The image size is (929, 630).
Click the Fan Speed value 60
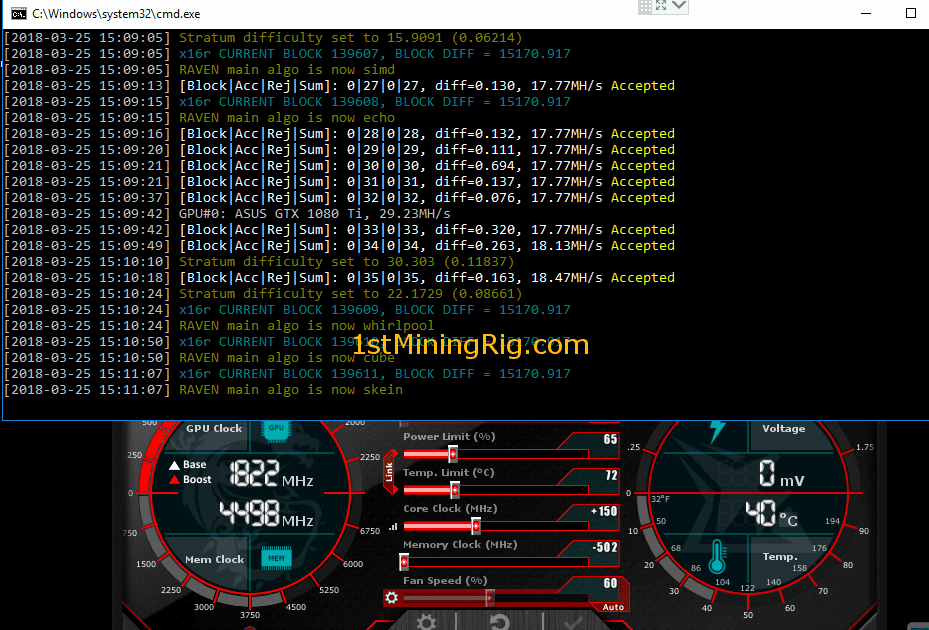pos(610,583)
